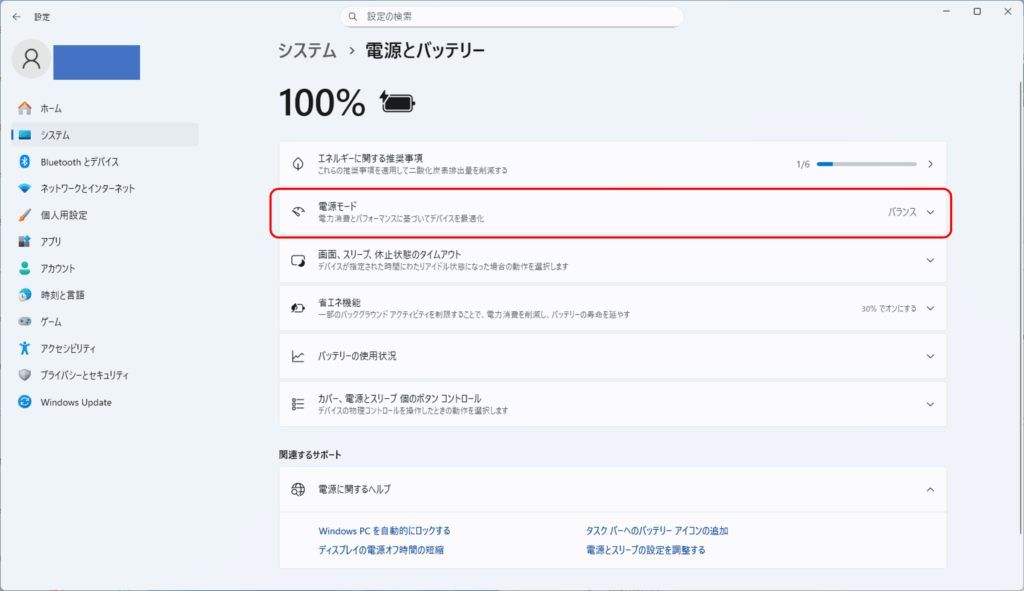Click the Bluetooth とデバイス icon in the sidebar
The image size is (1024, 591).
pyautogui.click(x=25, y=161)
